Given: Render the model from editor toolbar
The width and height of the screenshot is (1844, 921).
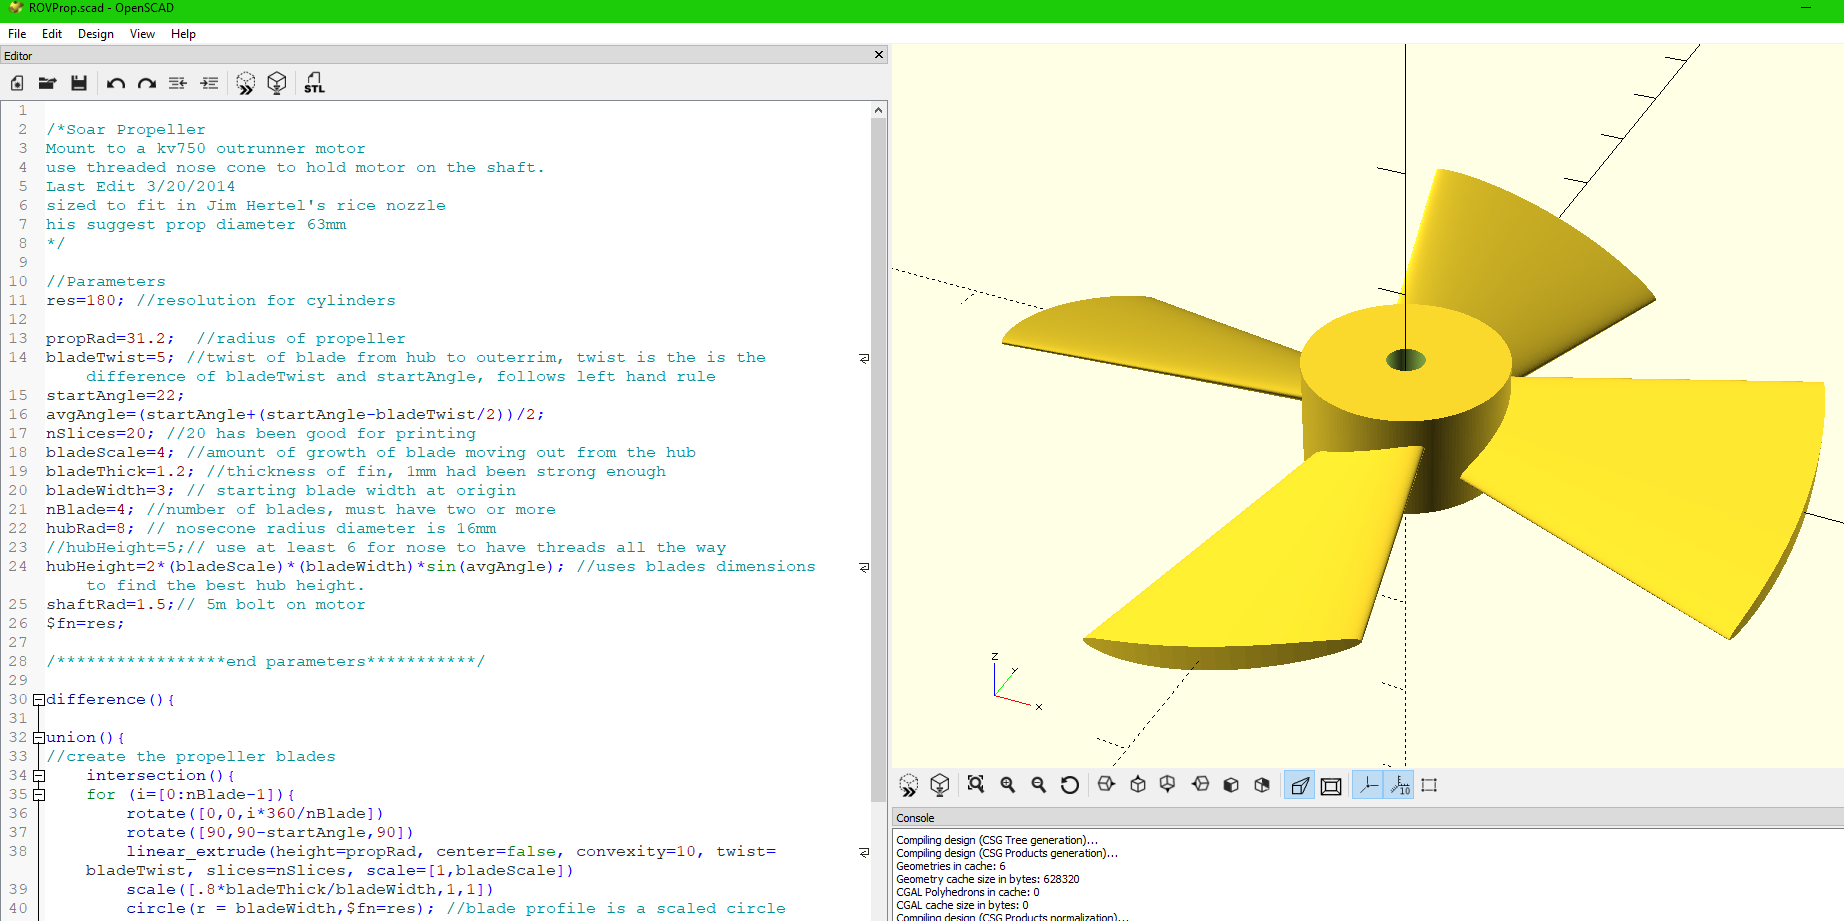Looking at the screenshot, I should [277, 83].
